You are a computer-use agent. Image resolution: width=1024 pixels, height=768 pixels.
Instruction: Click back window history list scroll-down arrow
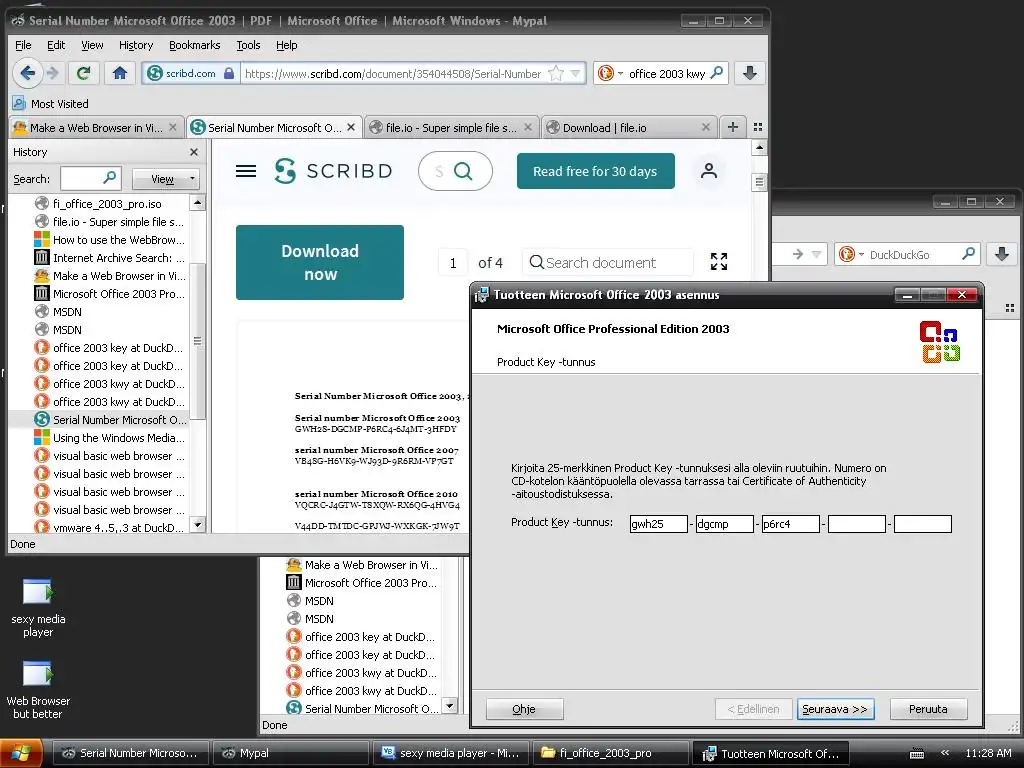pyautogui.click(x=449, y=705)
